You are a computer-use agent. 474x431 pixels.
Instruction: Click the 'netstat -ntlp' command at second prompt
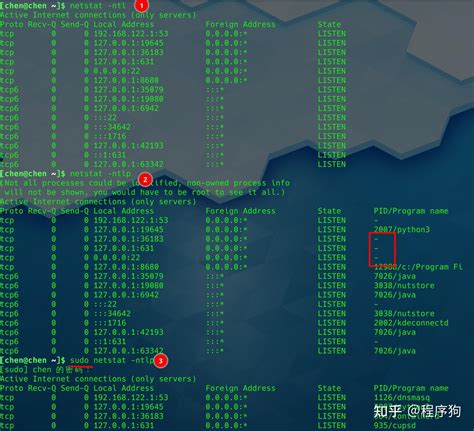[x=100, y=174]
